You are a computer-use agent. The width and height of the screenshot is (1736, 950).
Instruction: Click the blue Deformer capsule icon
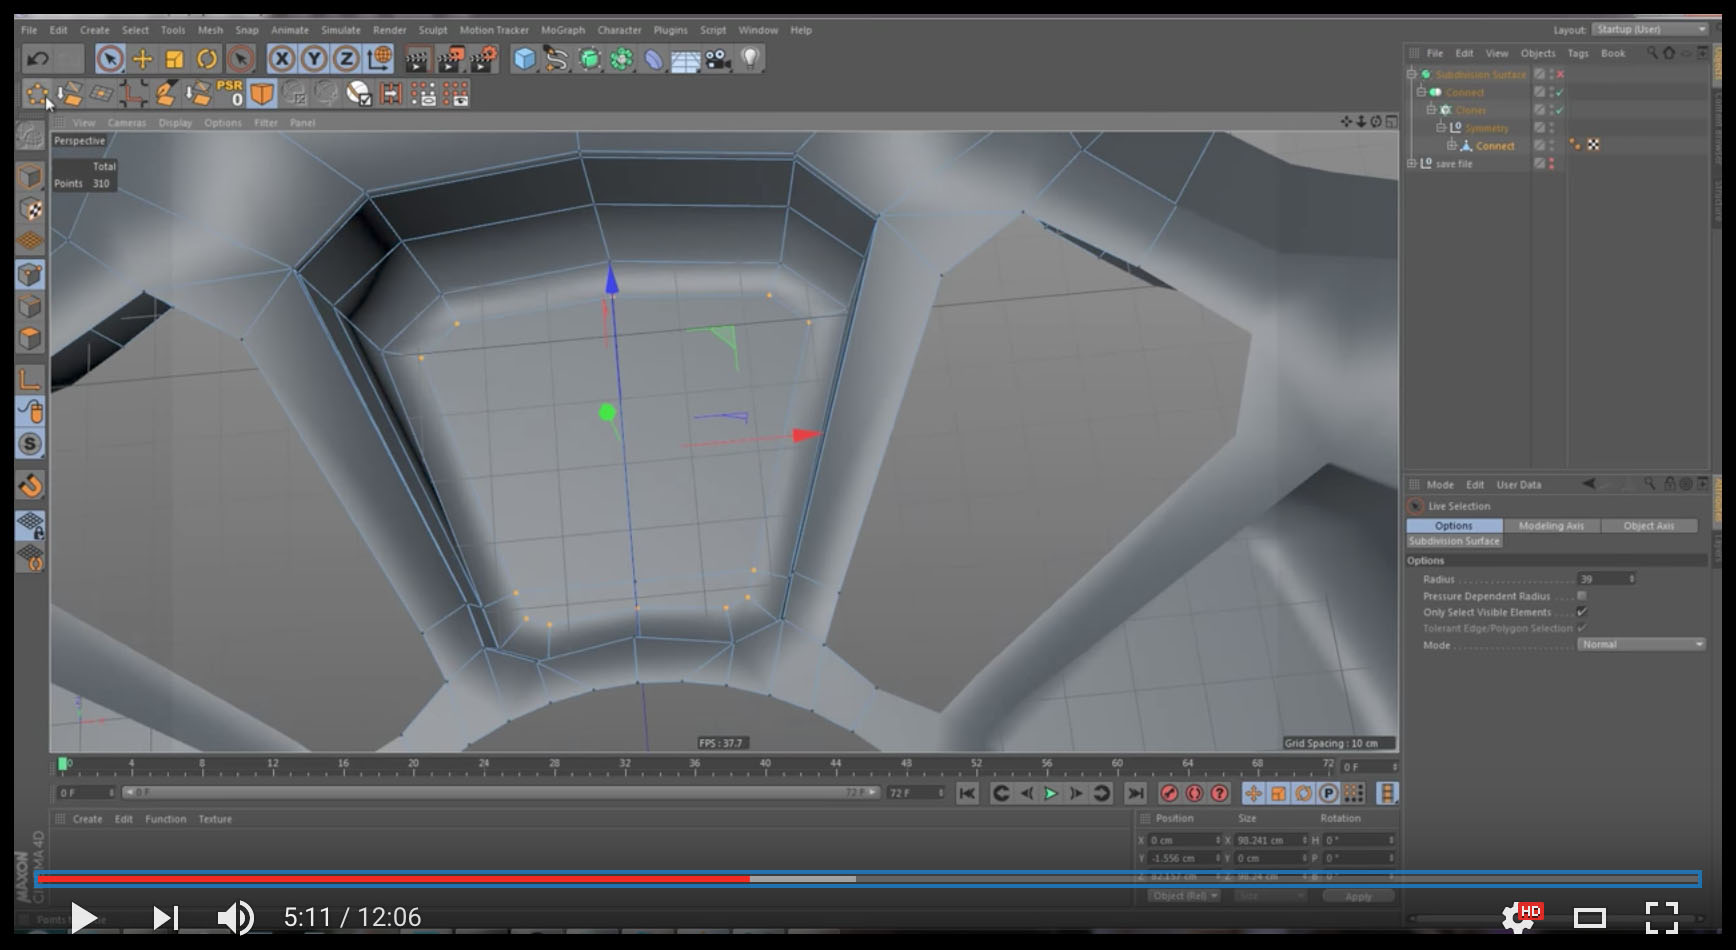(653, 59)
